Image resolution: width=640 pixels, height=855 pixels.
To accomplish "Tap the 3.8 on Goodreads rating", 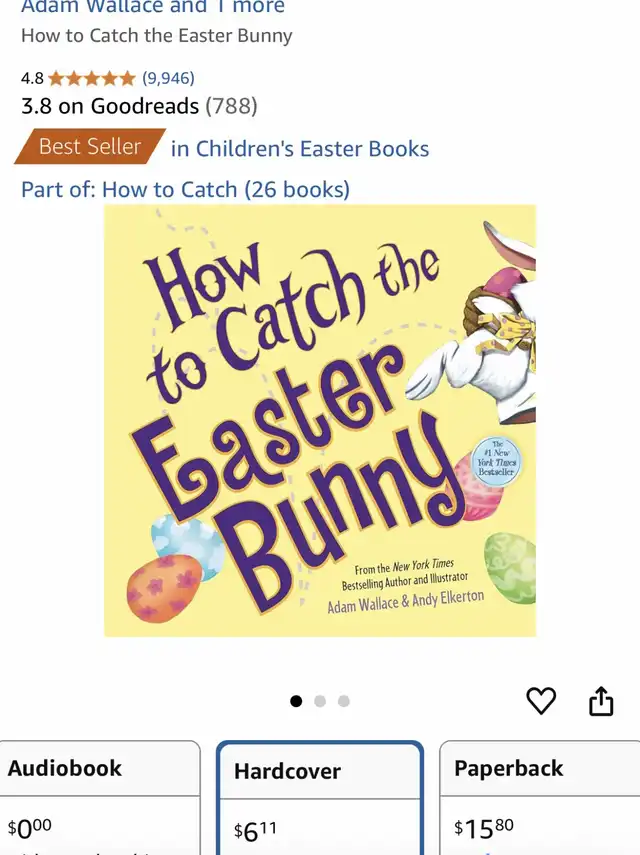I will tap(139, 106).
